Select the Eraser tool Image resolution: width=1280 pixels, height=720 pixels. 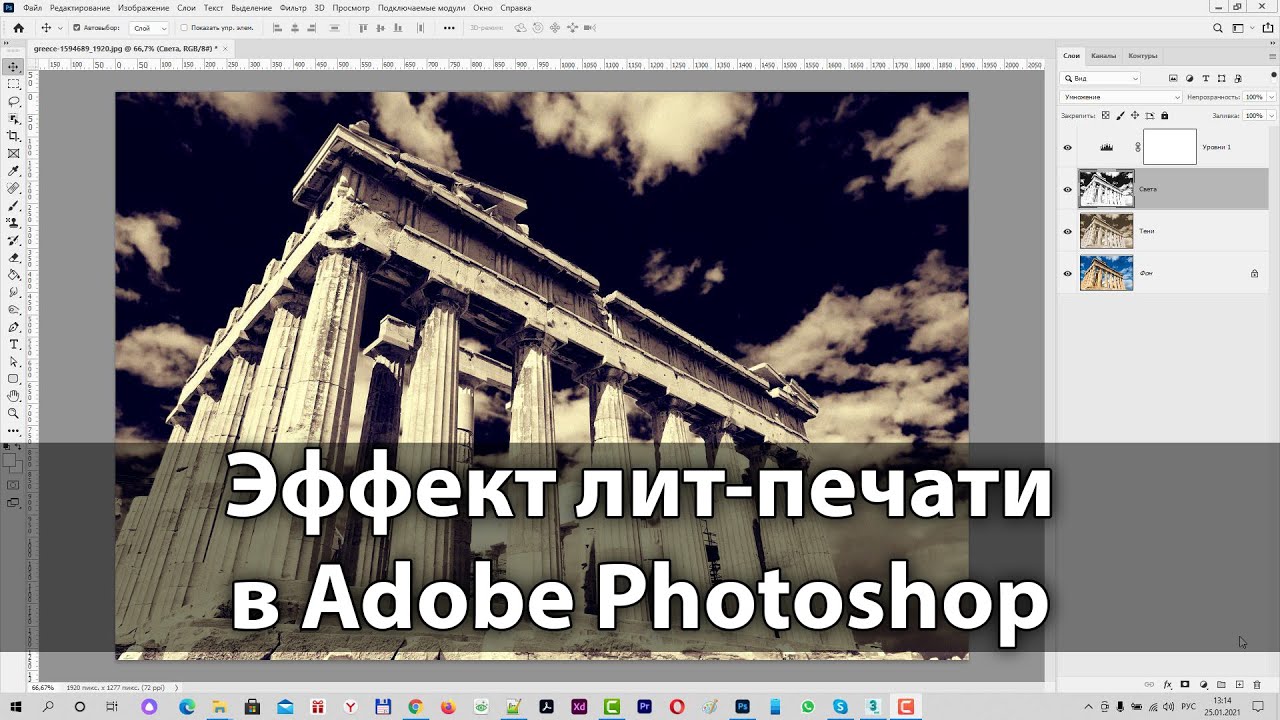tap(13, 257)
